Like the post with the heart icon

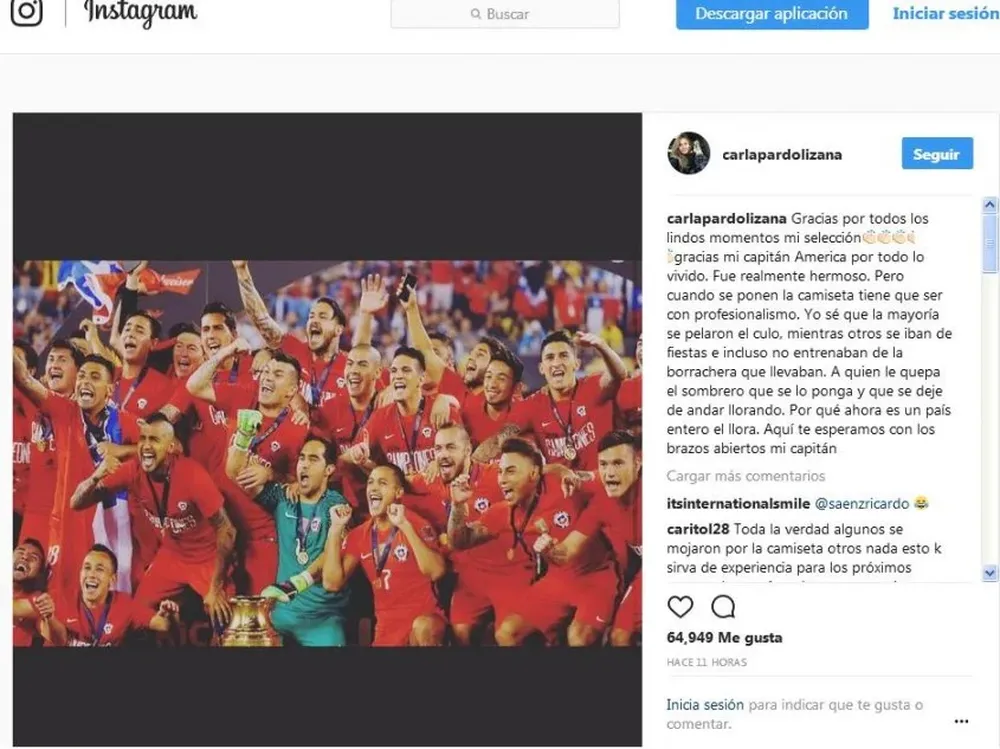tap(680, 607)
